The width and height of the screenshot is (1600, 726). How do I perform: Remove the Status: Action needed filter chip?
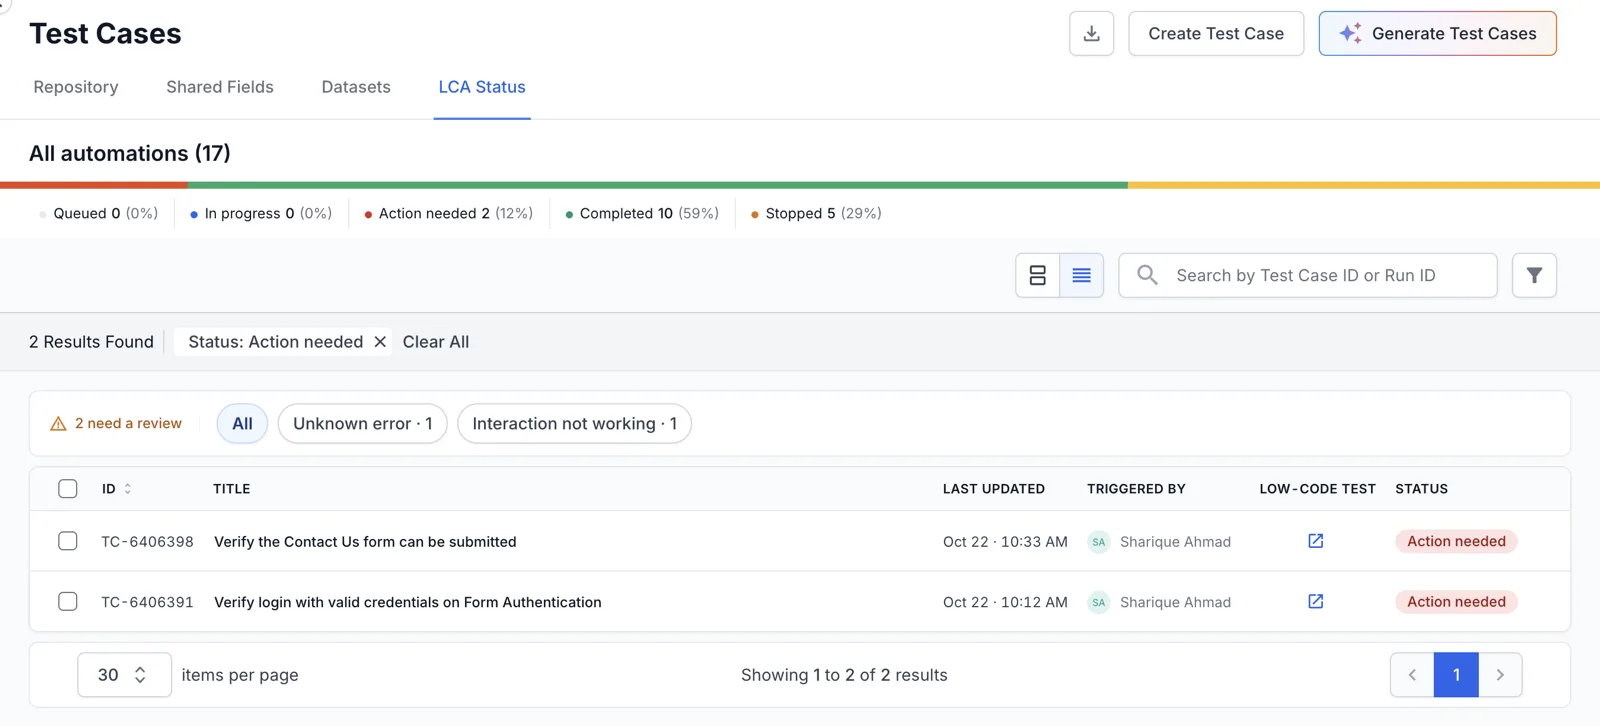coord(380,342)
